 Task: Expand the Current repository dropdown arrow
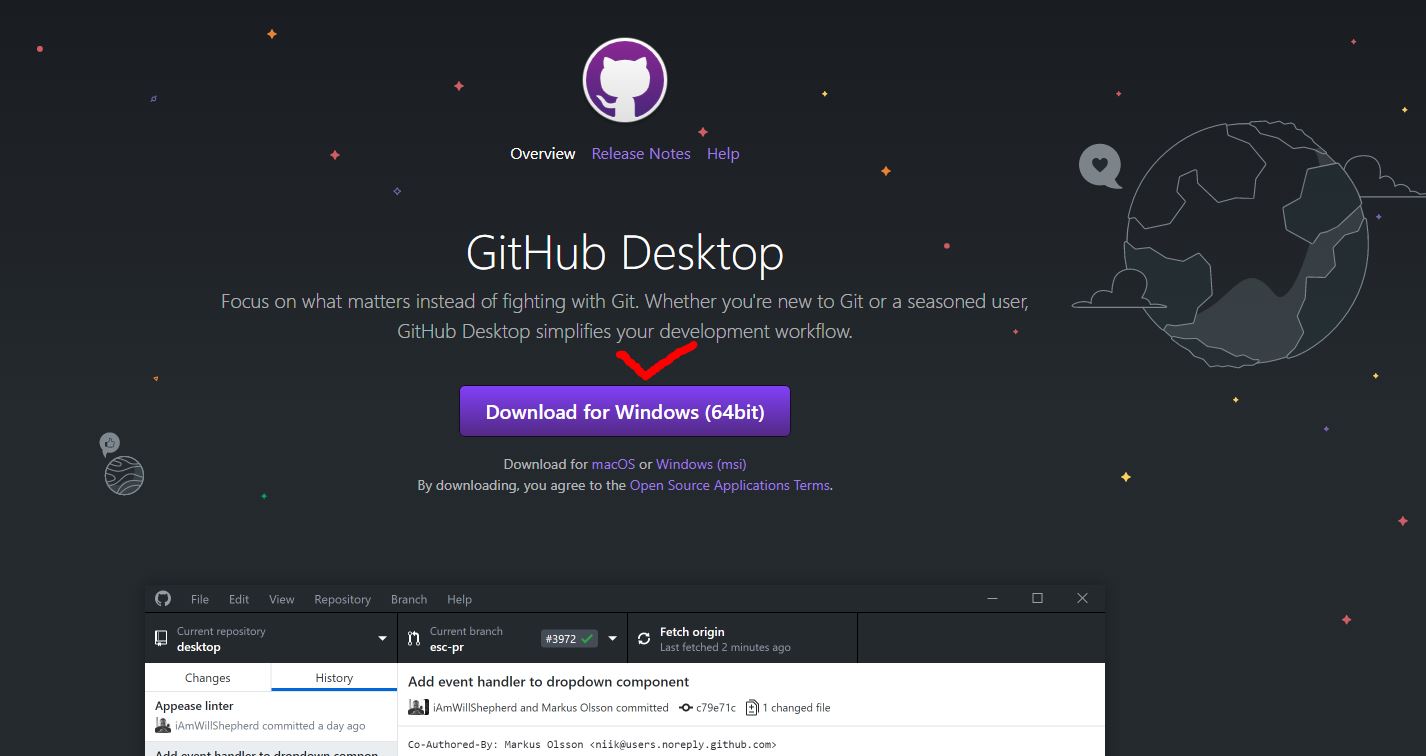pos(382,638)
